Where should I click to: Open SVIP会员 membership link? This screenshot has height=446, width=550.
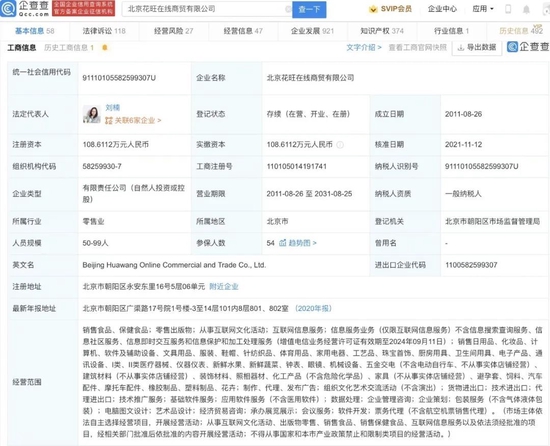click(x=396, y=9)
